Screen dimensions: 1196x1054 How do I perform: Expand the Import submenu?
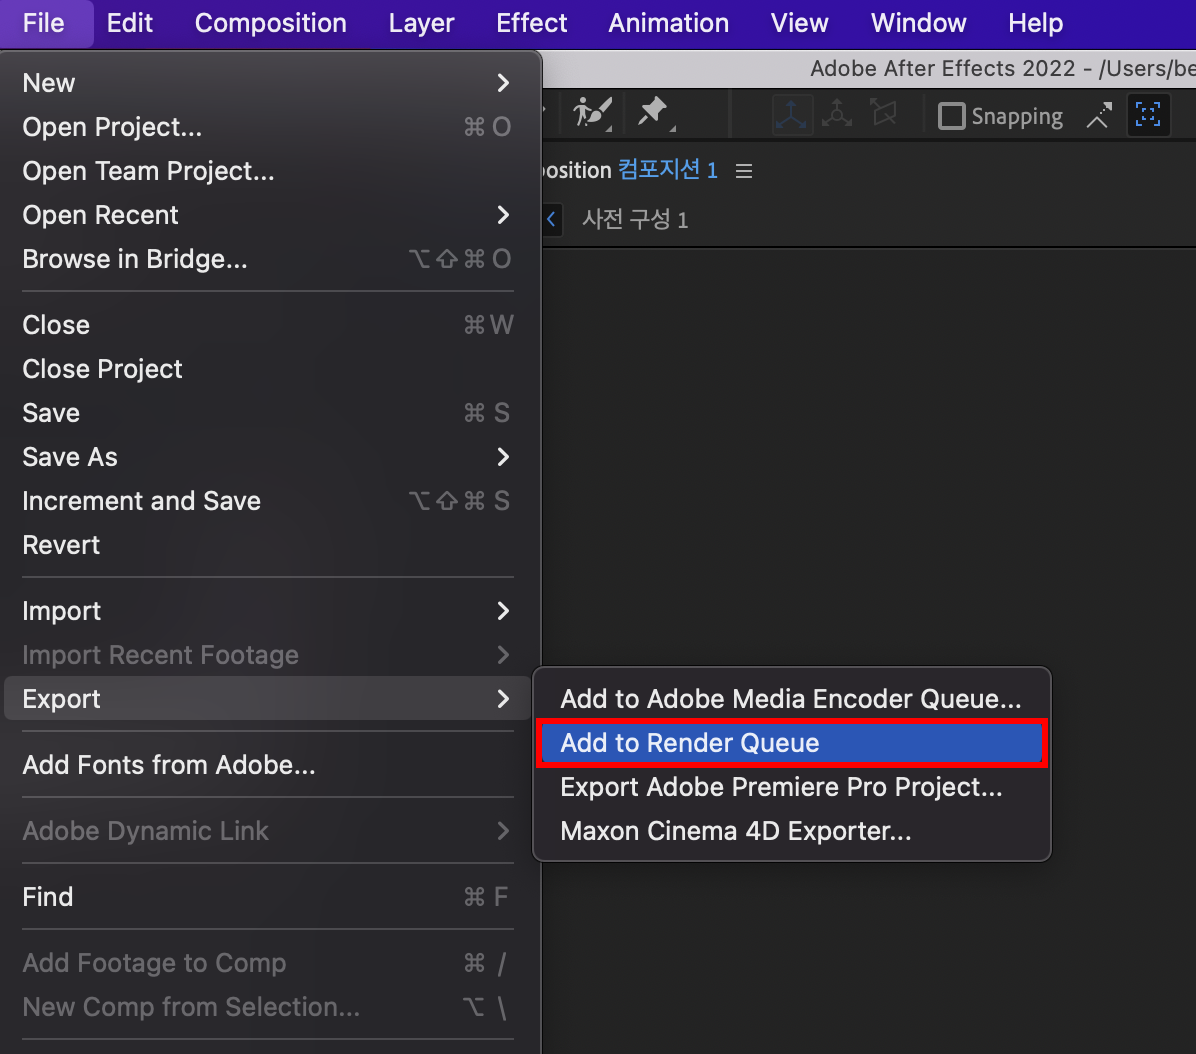click(62, 611)
